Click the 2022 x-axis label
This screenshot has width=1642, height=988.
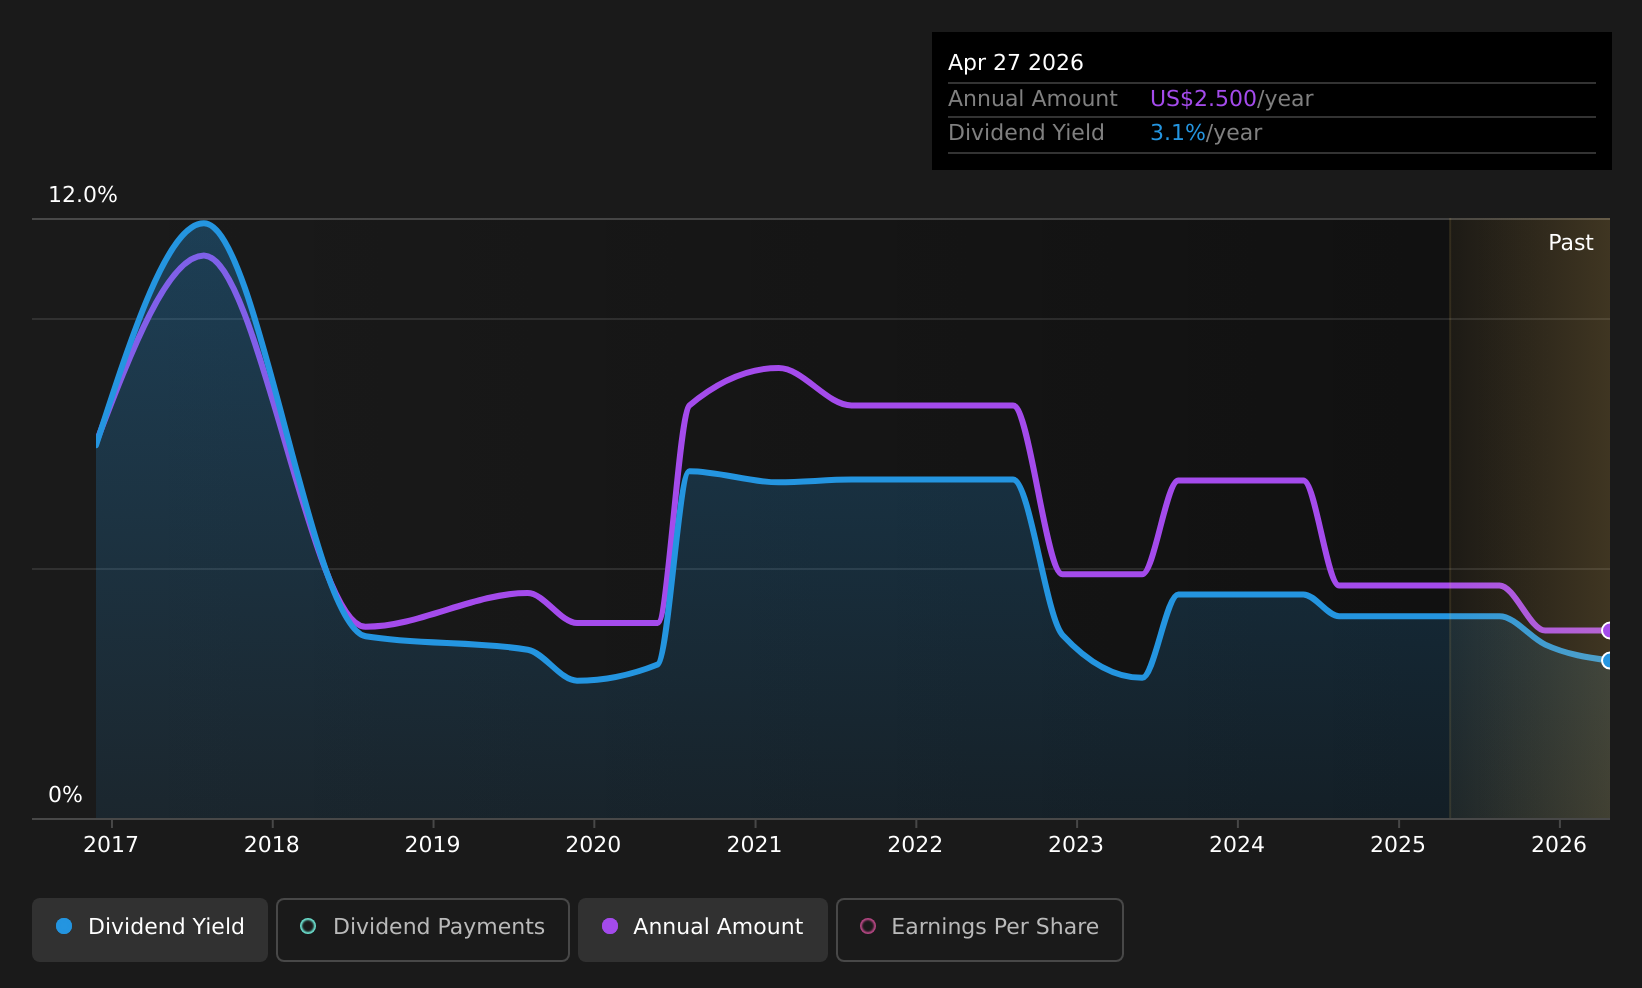(x=916, y=845)
